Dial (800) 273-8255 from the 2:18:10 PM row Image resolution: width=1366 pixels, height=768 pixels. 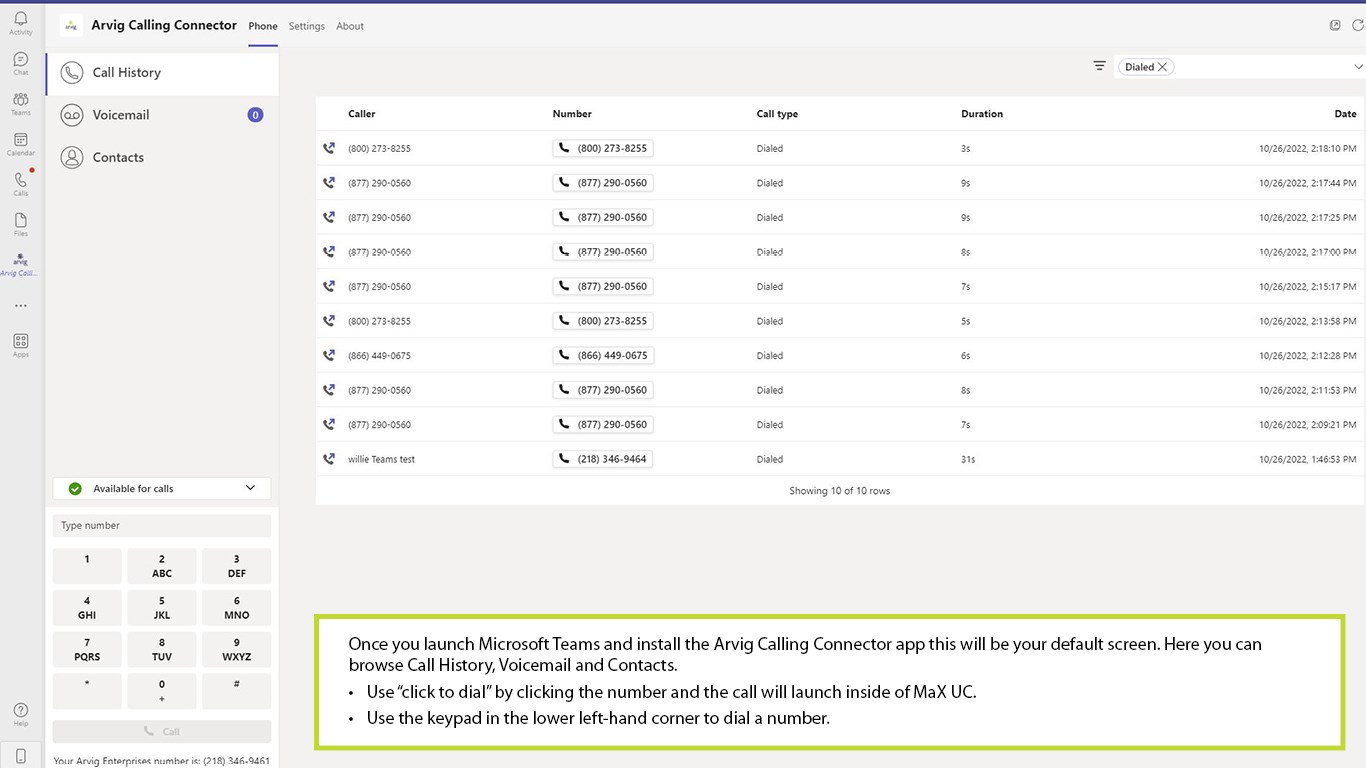(x=603, y=148)
